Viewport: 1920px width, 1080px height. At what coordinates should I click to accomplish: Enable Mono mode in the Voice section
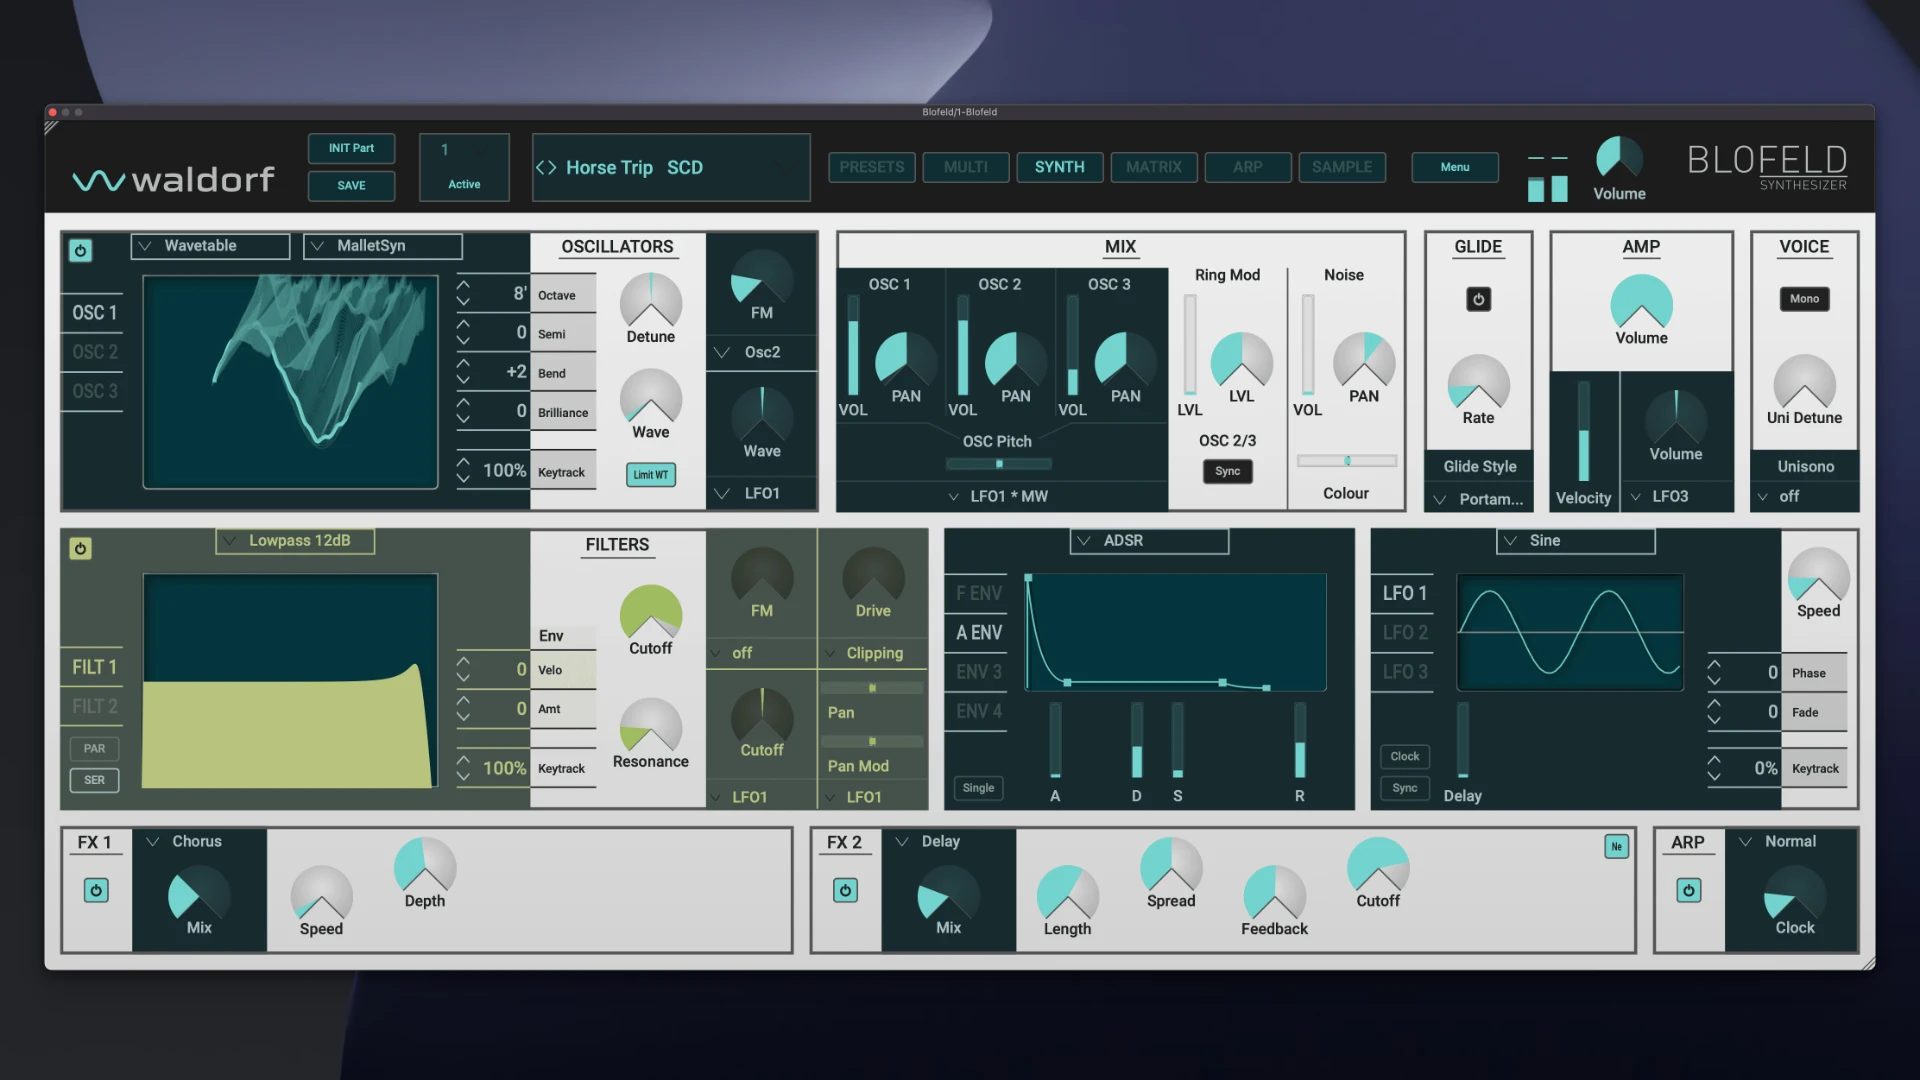click(1803, 299)
